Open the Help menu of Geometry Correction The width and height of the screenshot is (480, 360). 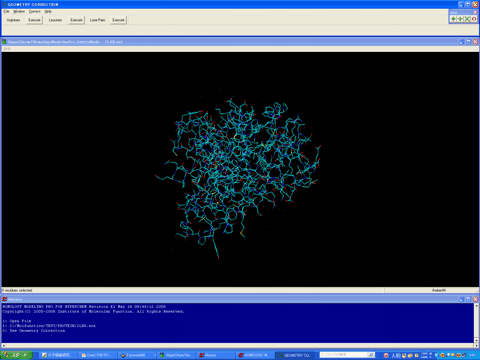pos(48,11)
